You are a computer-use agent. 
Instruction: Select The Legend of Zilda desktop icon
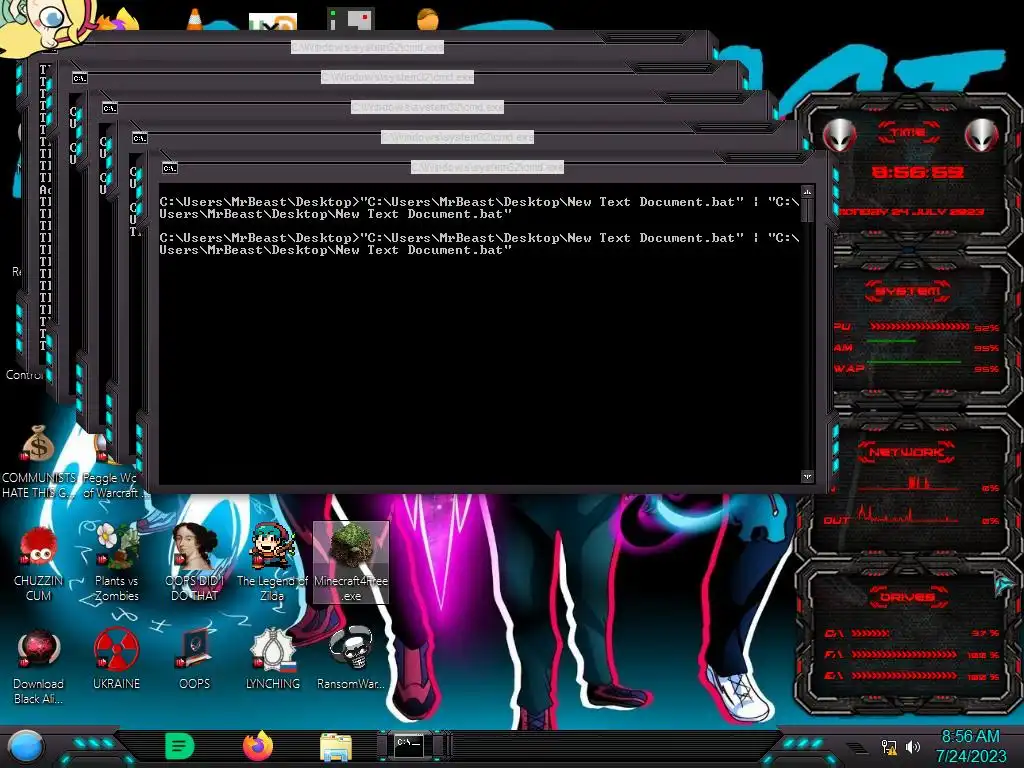(x=272, y=562)
